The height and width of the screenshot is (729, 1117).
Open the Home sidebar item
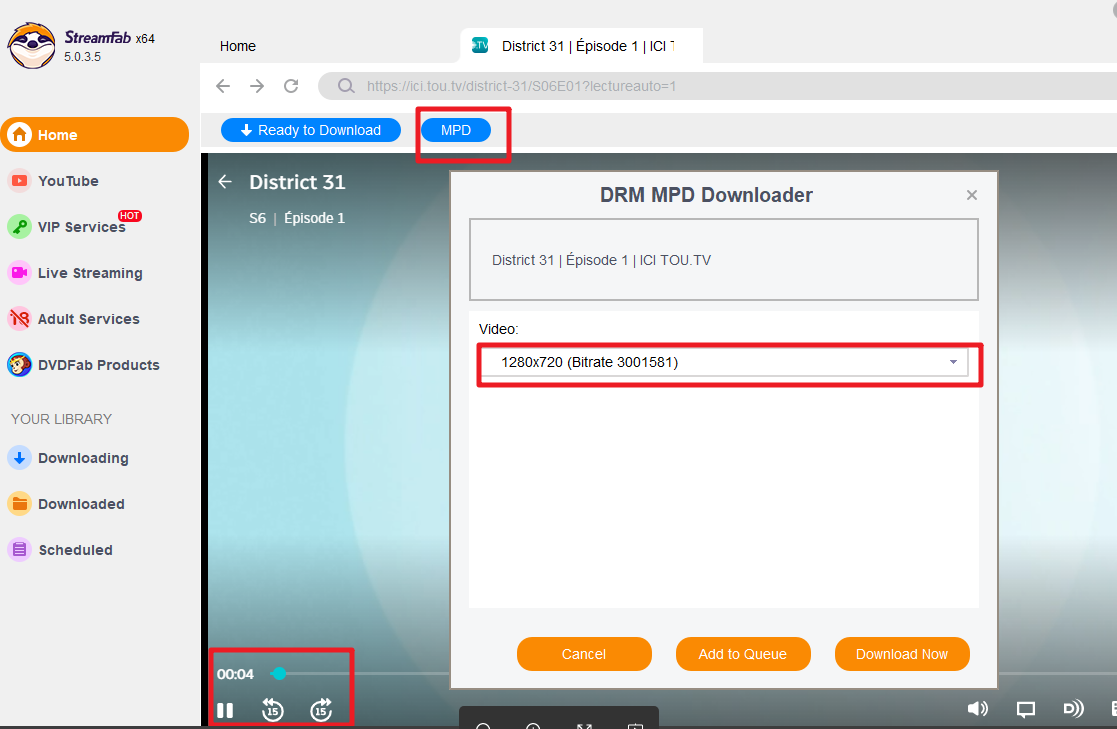pos(95,135)
